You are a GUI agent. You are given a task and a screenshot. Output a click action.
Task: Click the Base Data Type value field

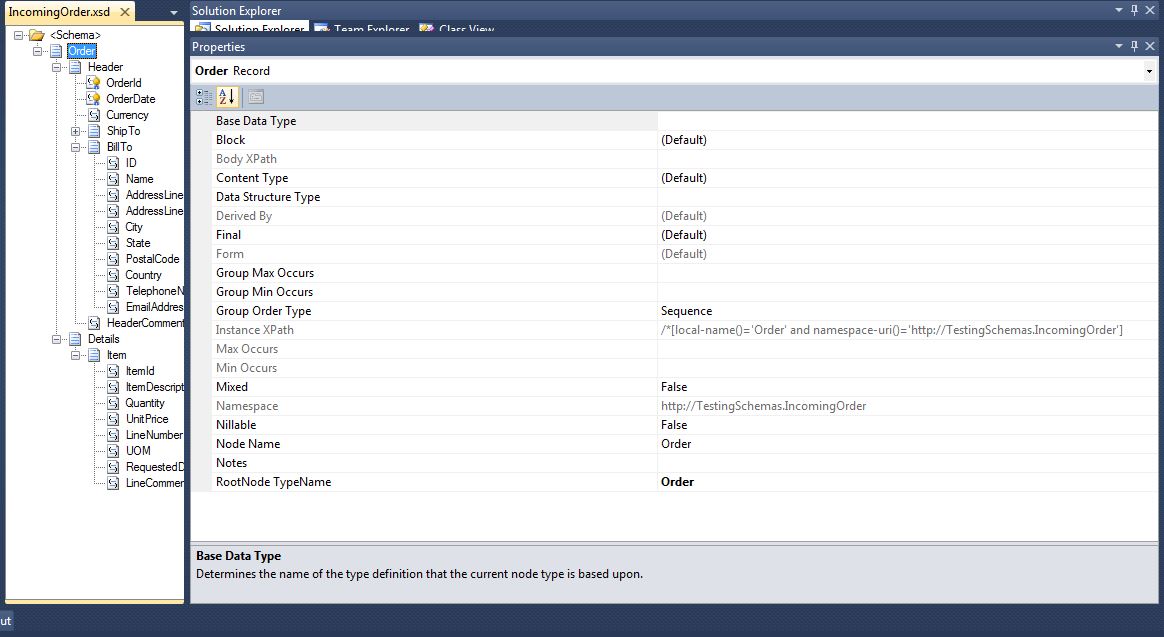pos(907,121)
